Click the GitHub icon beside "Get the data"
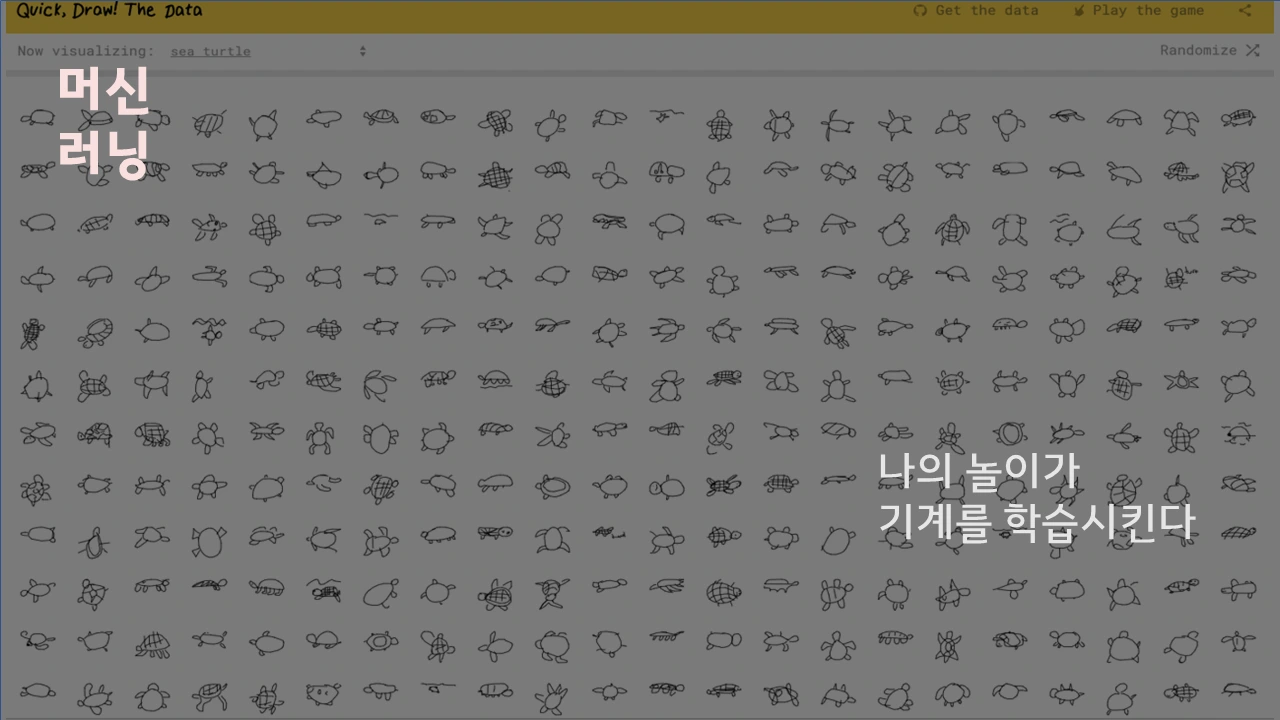This screenshot has width=1280, height=720. point(919,10)
